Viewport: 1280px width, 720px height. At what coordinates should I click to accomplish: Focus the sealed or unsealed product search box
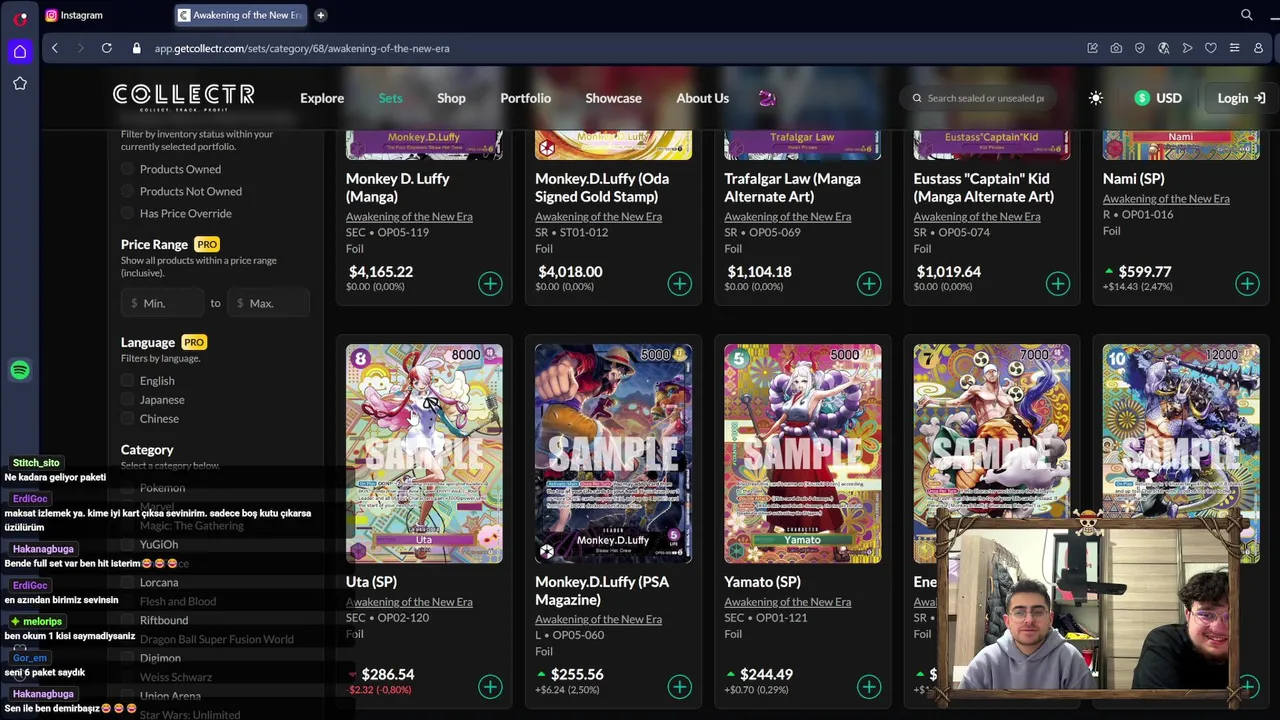[978, 98]
